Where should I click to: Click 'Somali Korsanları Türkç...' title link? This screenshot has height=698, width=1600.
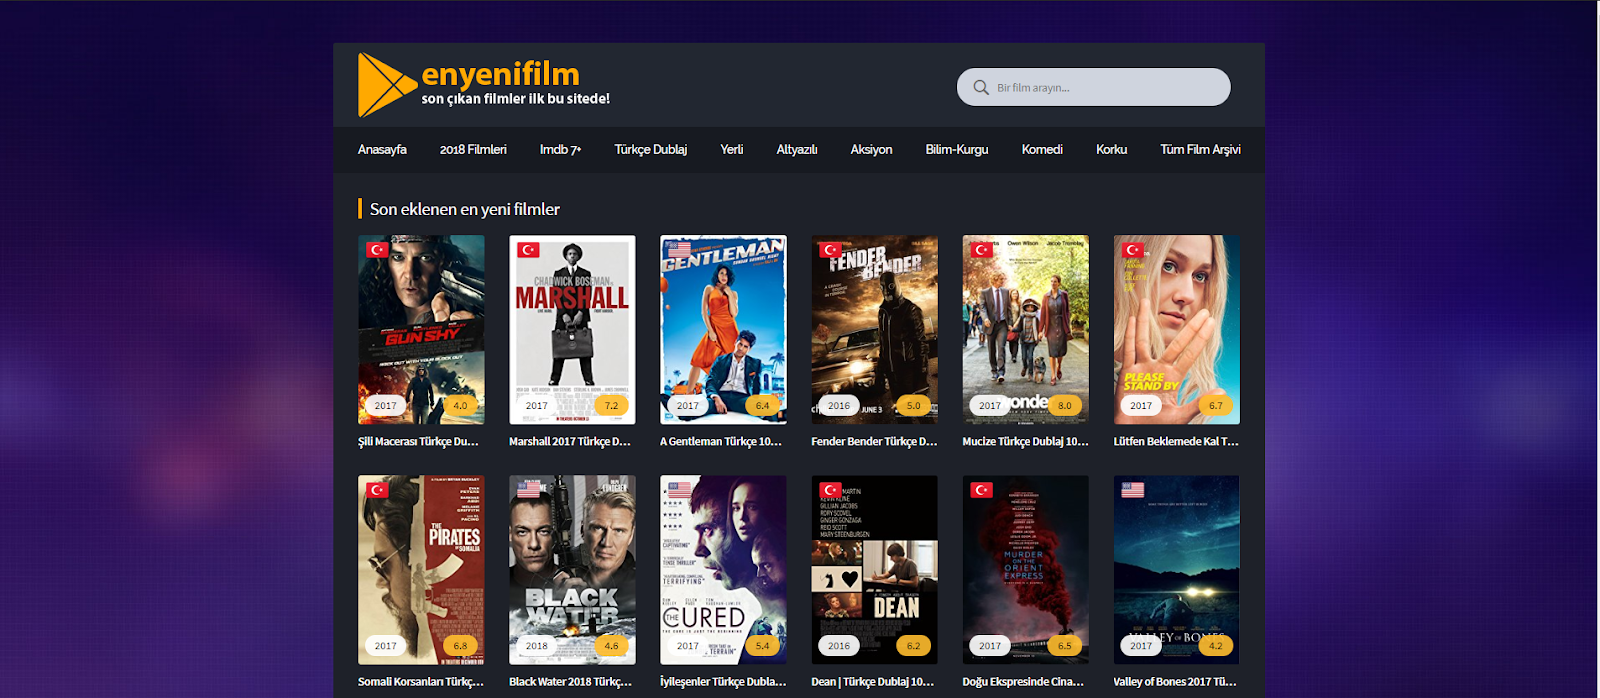[421, 681]
